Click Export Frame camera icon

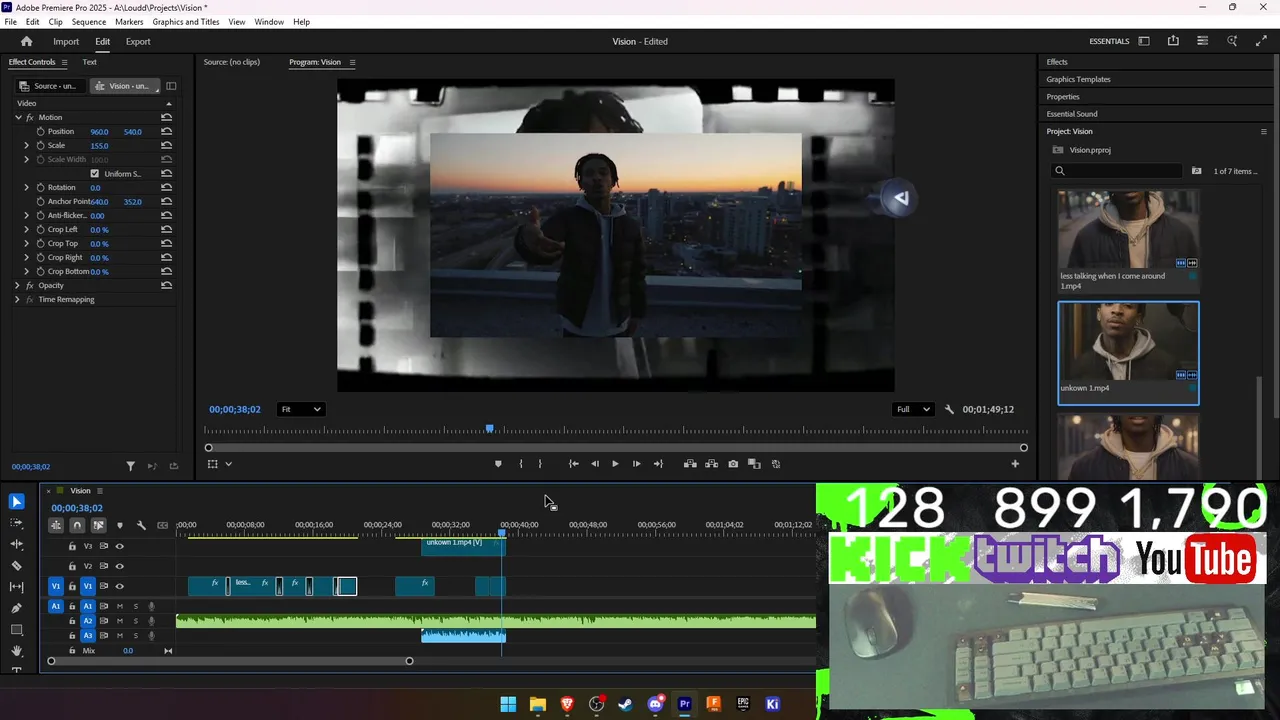733,464
